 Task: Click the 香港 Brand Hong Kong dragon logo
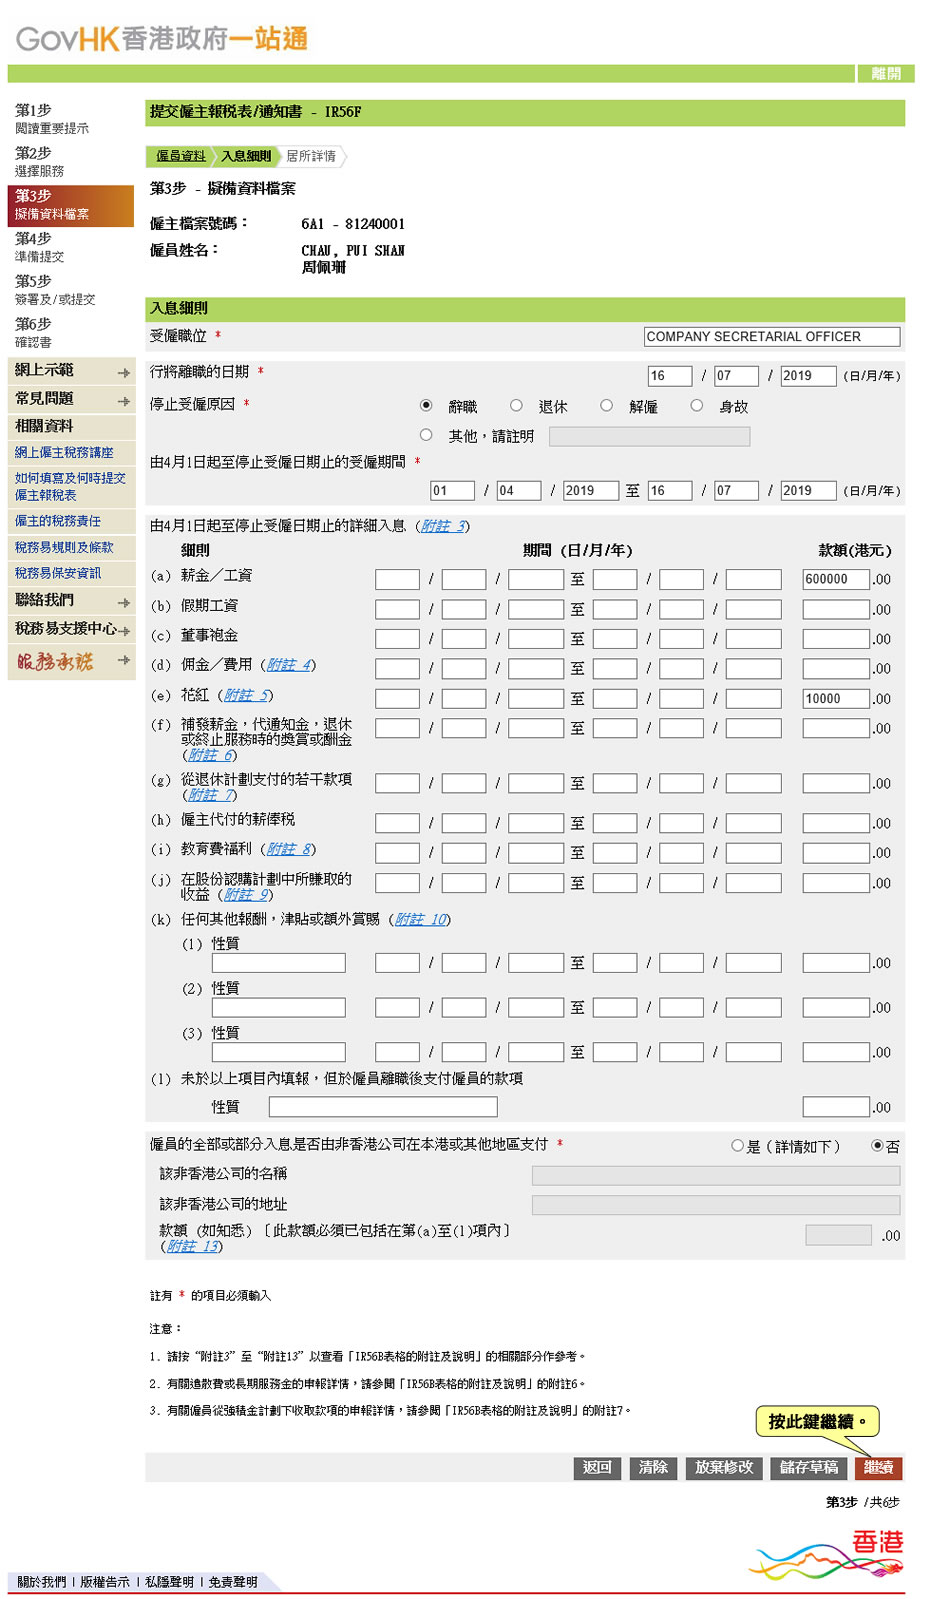point(828,1554)
